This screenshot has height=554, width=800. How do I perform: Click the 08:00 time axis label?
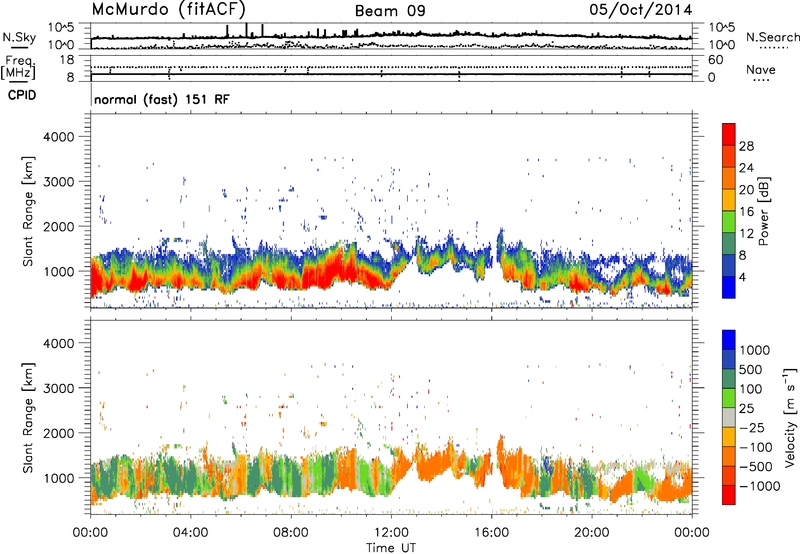coord(291,532)
